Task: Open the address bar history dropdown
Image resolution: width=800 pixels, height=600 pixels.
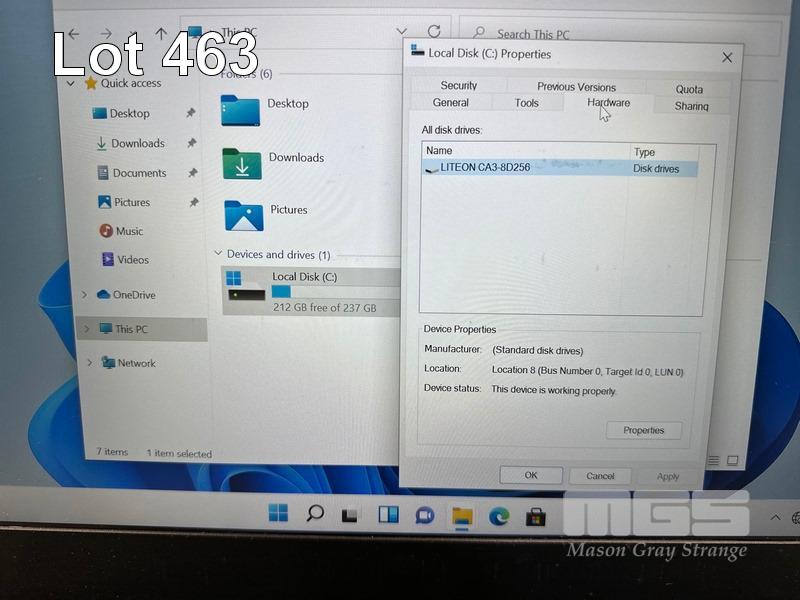Action: [402, 32]
